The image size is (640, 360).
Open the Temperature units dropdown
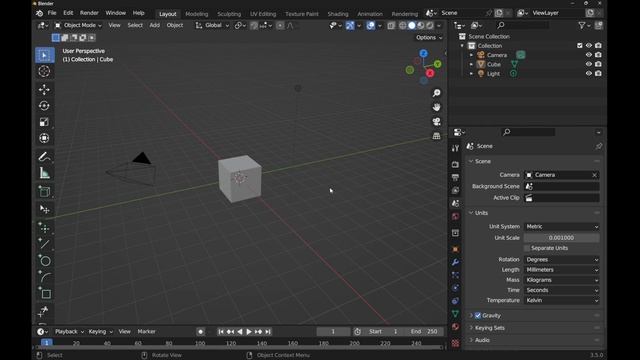click(562, 300)
